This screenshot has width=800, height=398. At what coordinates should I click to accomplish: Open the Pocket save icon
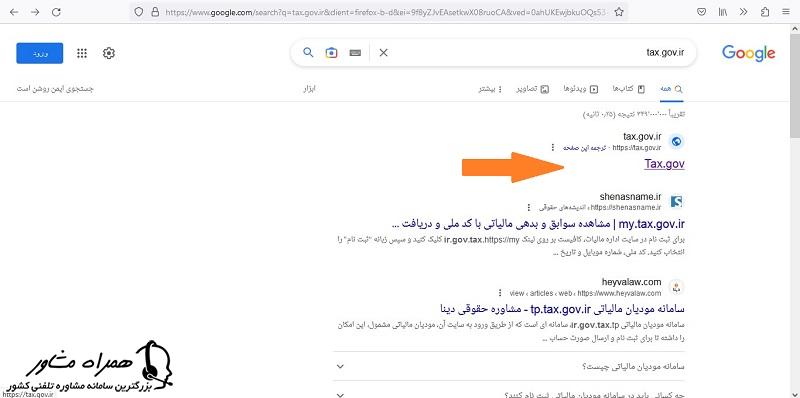point(702,12)
